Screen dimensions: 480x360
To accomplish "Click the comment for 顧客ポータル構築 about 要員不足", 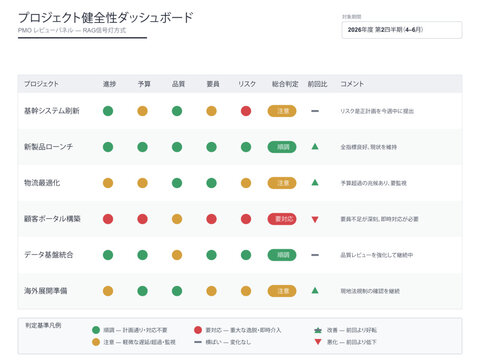I will [379, 219].
